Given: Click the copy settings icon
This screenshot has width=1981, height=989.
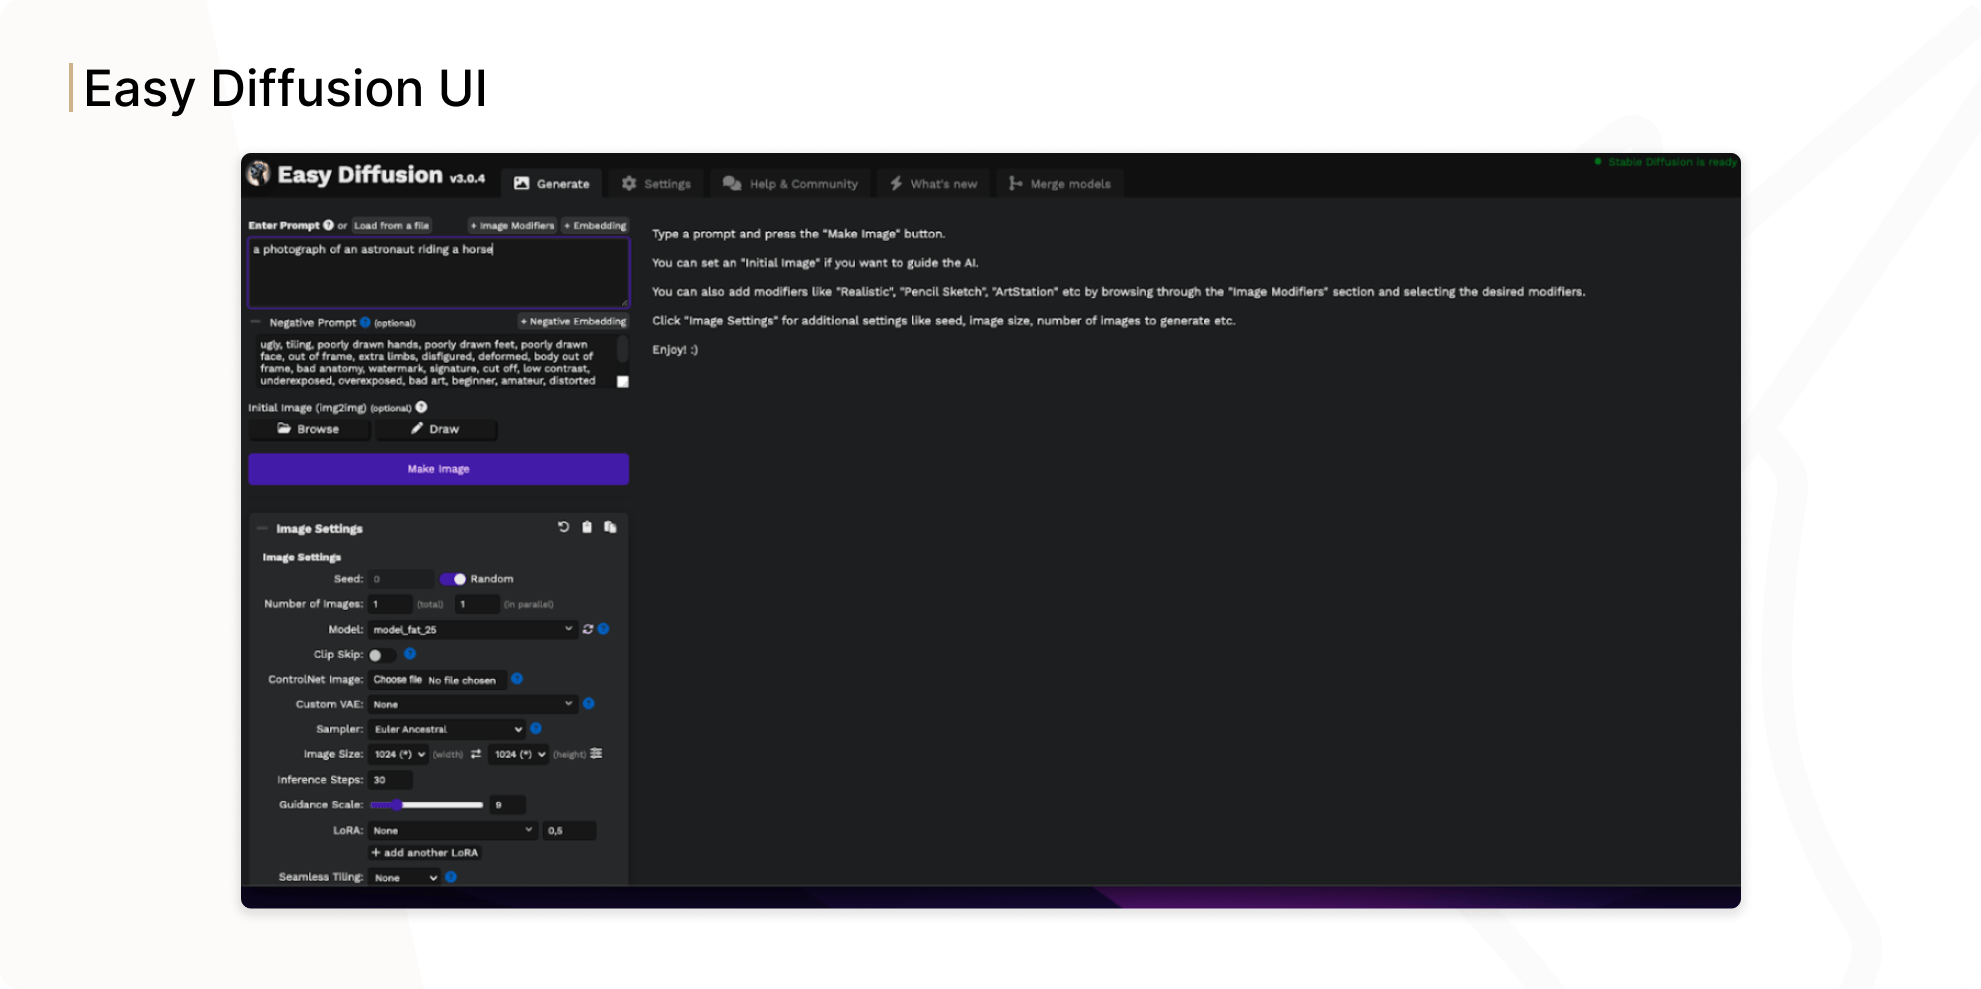Looking at the screenshot, I should pos(610,527).
